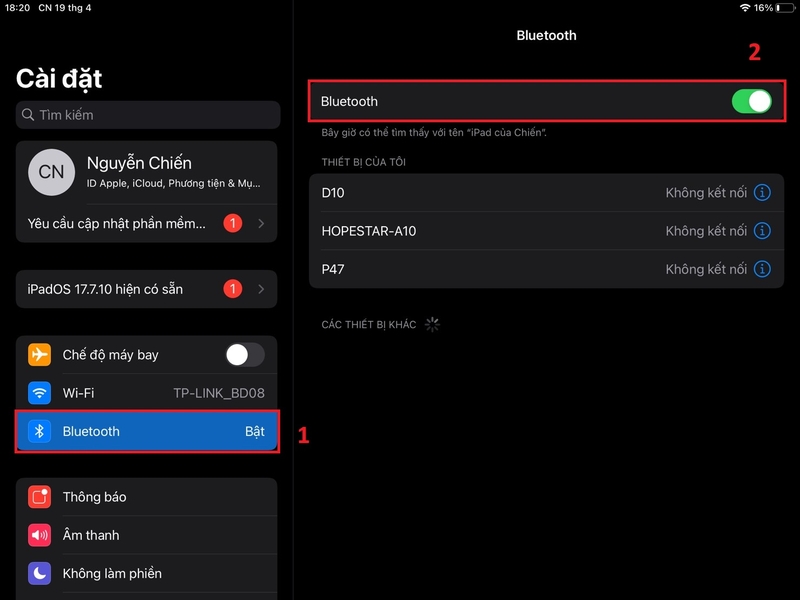The height and width of the screenshot is (600, 800).
Task: Select Bluetooth in settings sidebar
Action: click(x=146, y=431)
